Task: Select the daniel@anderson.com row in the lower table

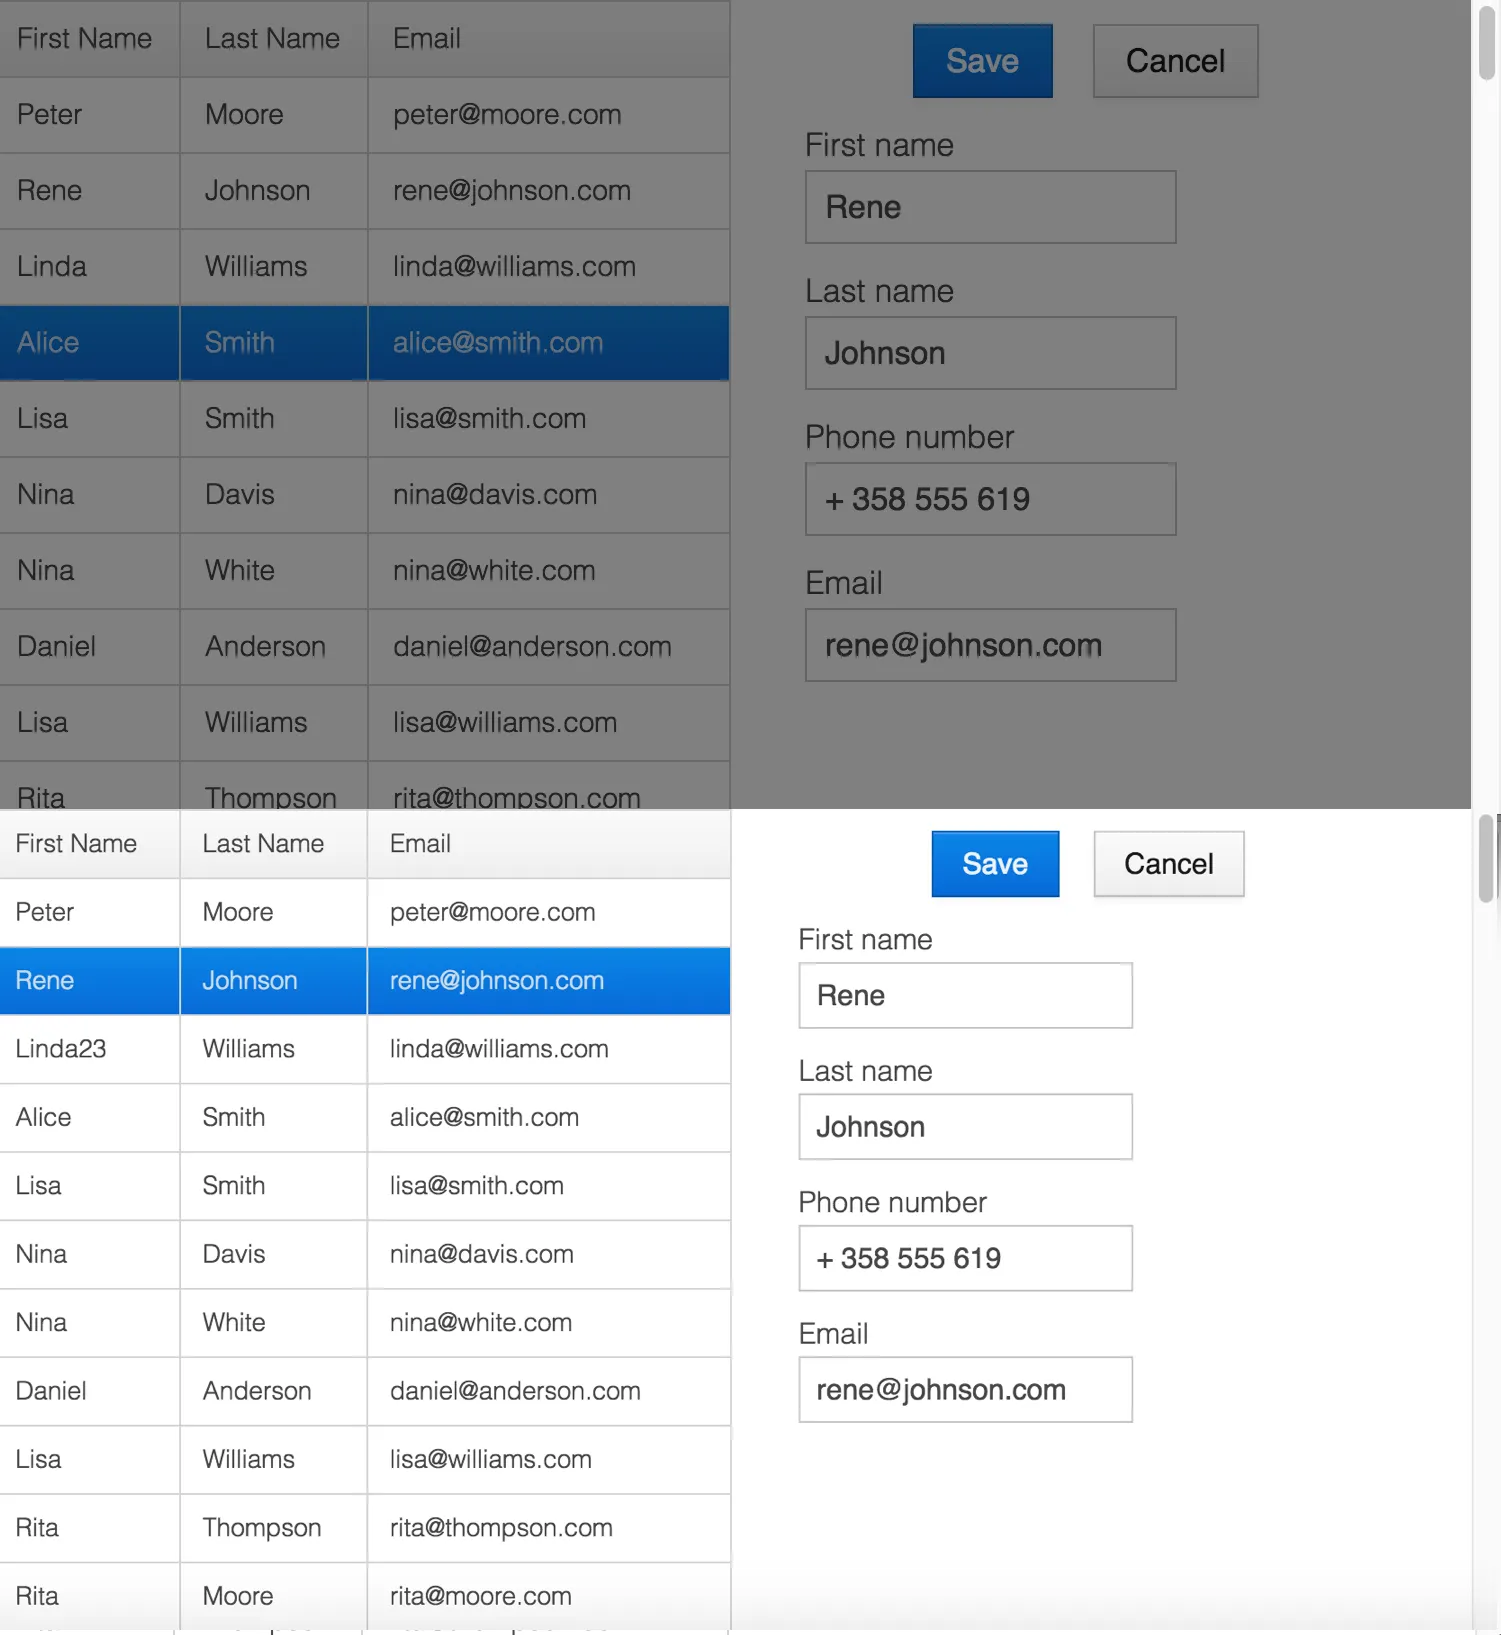Action: tap(364, 1391)
